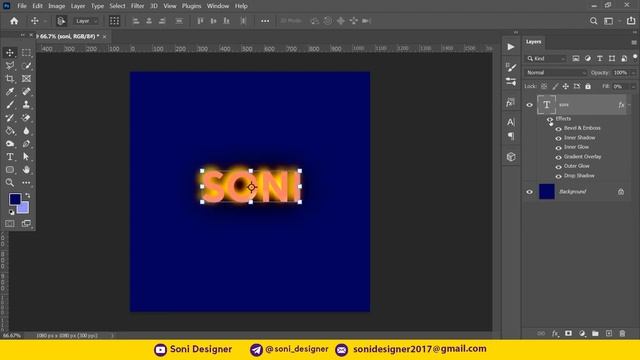Toggle lock position on layer
Image resolution: width=640 pixels, height=360 pixels.
pyautogui.click(x=565, y=87)
